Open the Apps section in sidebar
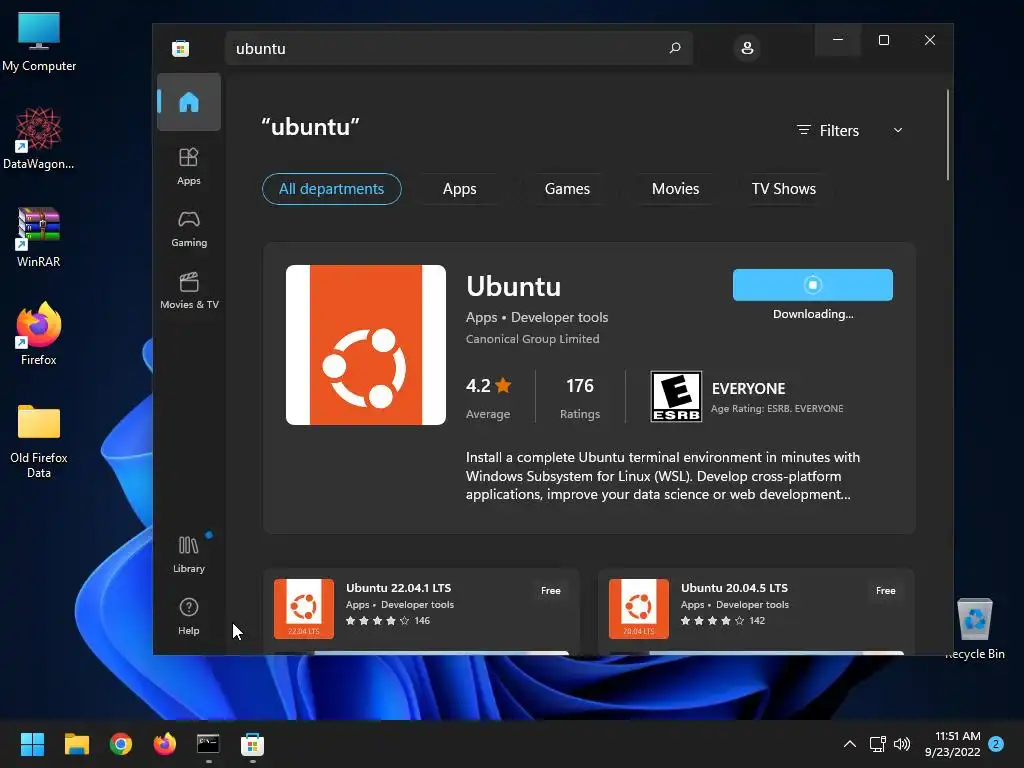Screen dimensions: 1024x768 point(189,166)
